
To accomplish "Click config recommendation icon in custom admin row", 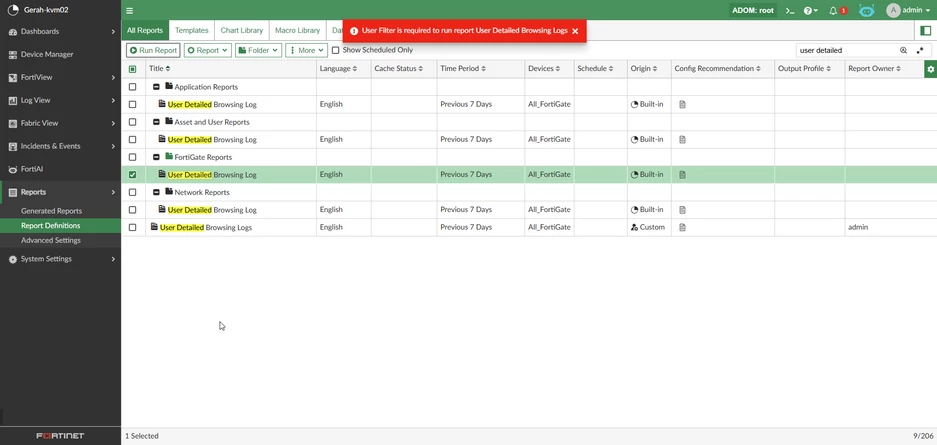I will tap(682, 228).
